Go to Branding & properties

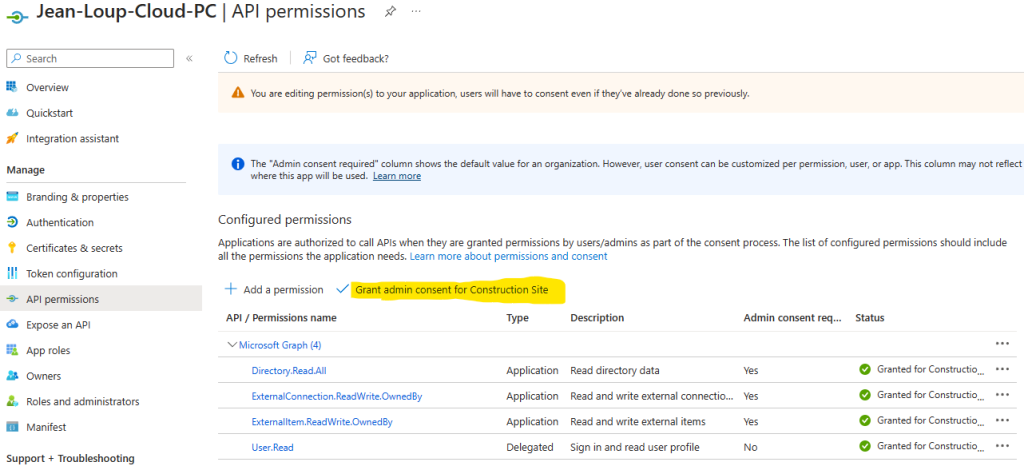[77, 196]
